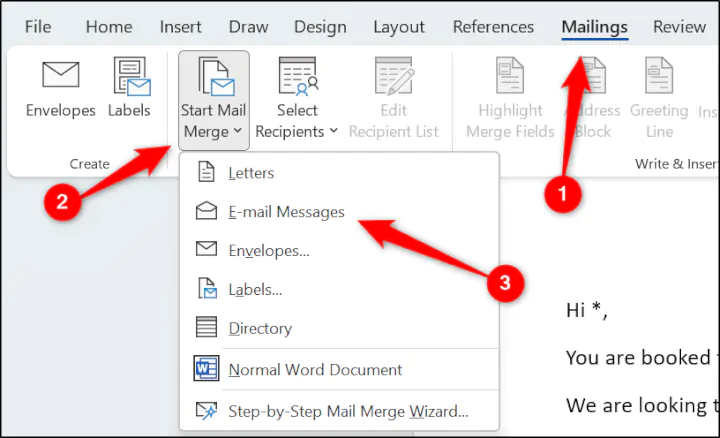This screenshot has height=438, width=720.
Task: Click the Greeting Line icon
Action: click(659, 75)
